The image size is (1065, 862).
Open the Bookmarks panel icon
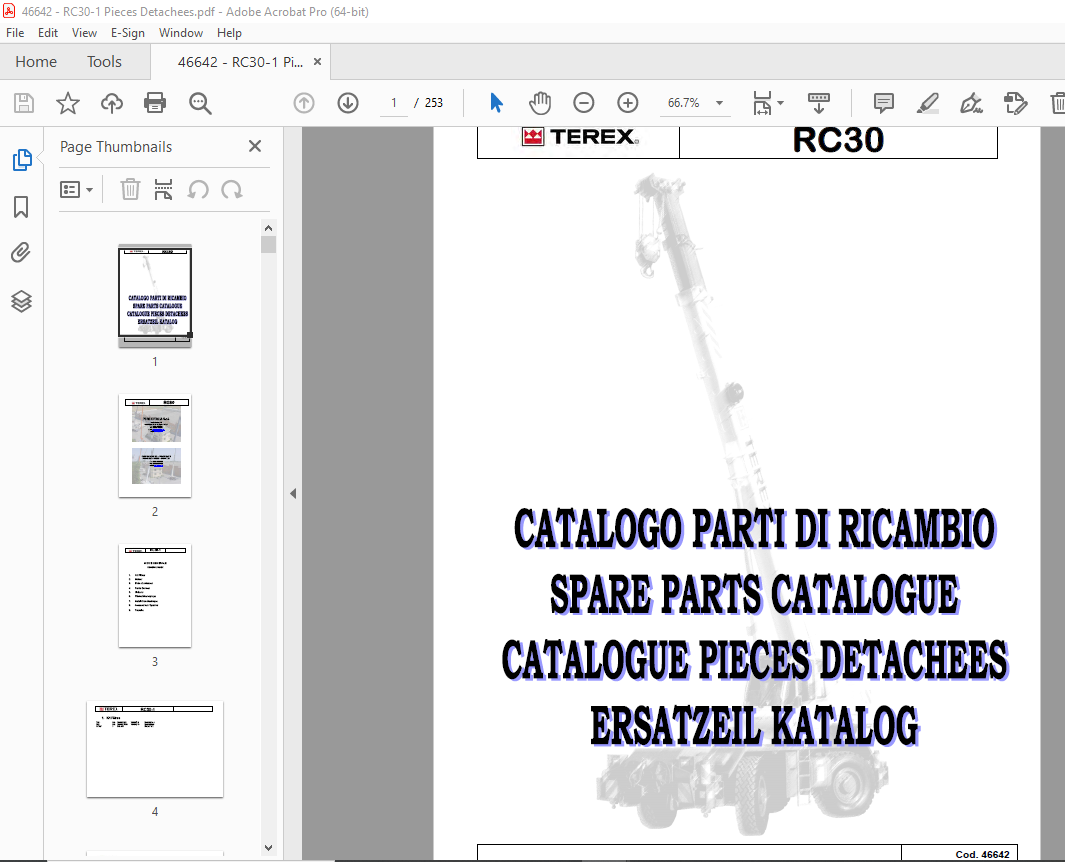click(21, 207)
